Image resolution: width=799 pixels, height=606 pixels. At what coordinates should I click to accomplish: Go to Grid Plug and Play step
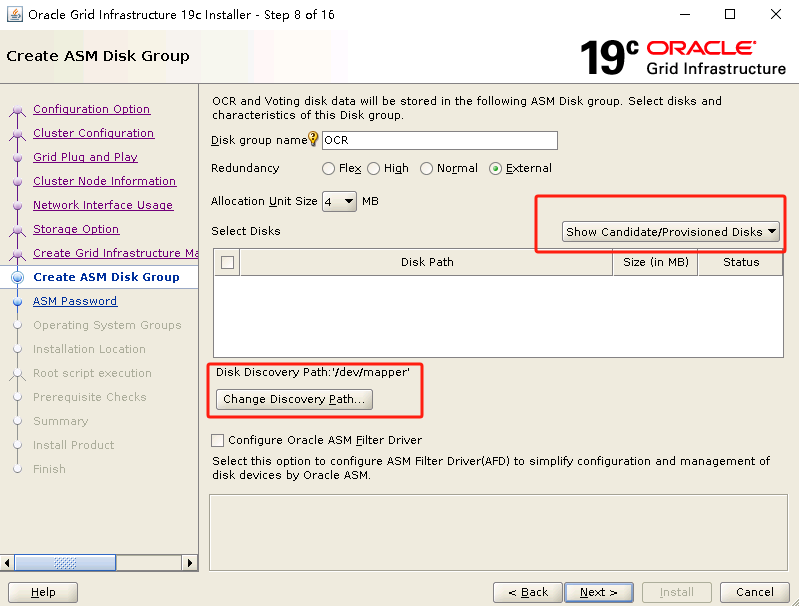click(x=85, y=157)
